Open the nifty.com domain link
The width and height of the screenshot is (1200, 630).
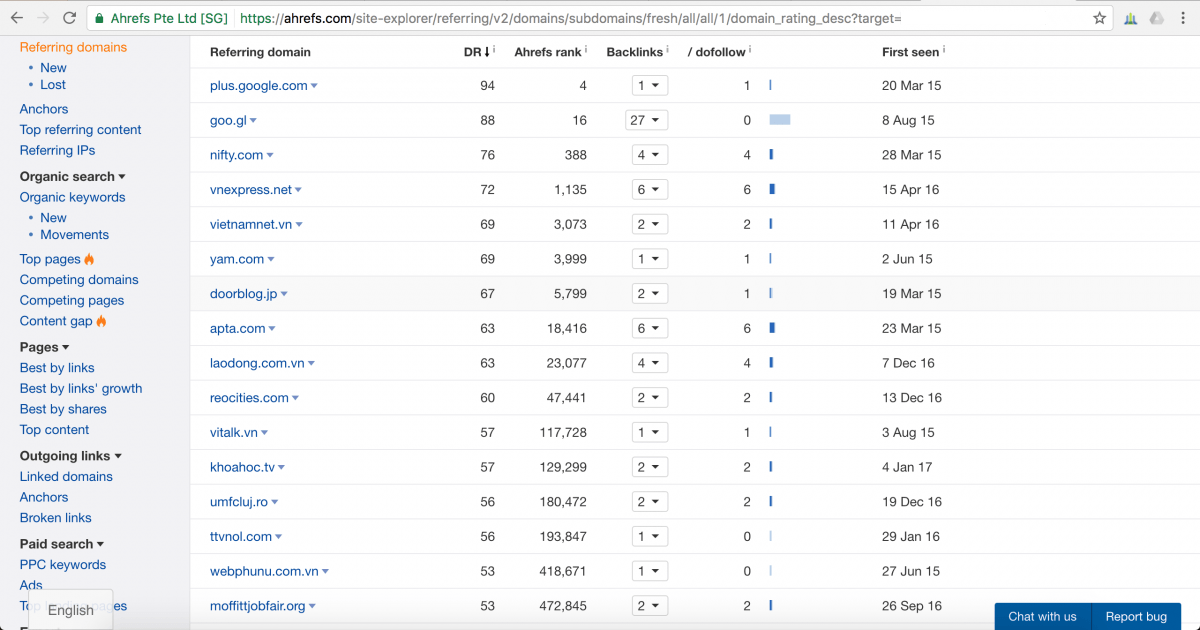click(x=237, y=155)
